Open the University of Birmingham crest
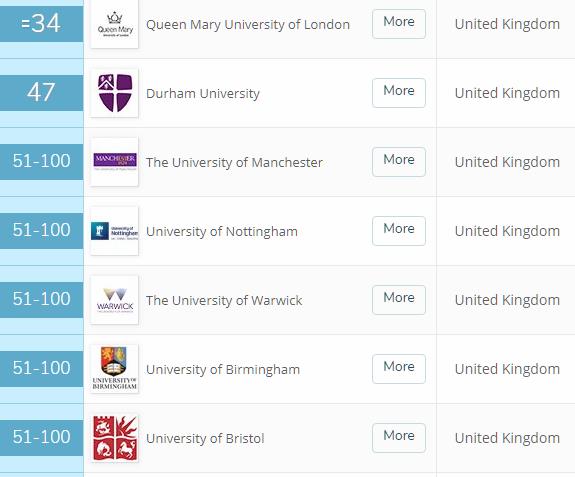This screenshot has width=575, height=477. coord(114,368)
